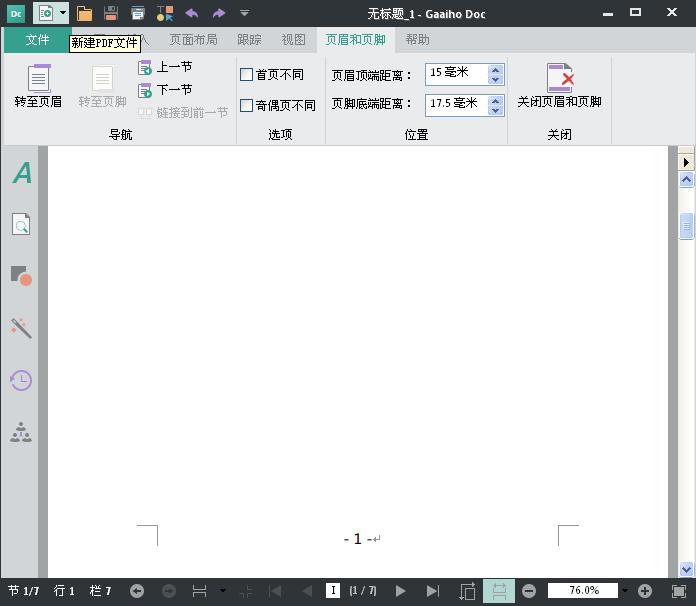Image resolution: width=696 pixels, height=606 pixels.
Task: Open the find document sidebar icon
Action: pyautogui.click(x=21, y=224)
